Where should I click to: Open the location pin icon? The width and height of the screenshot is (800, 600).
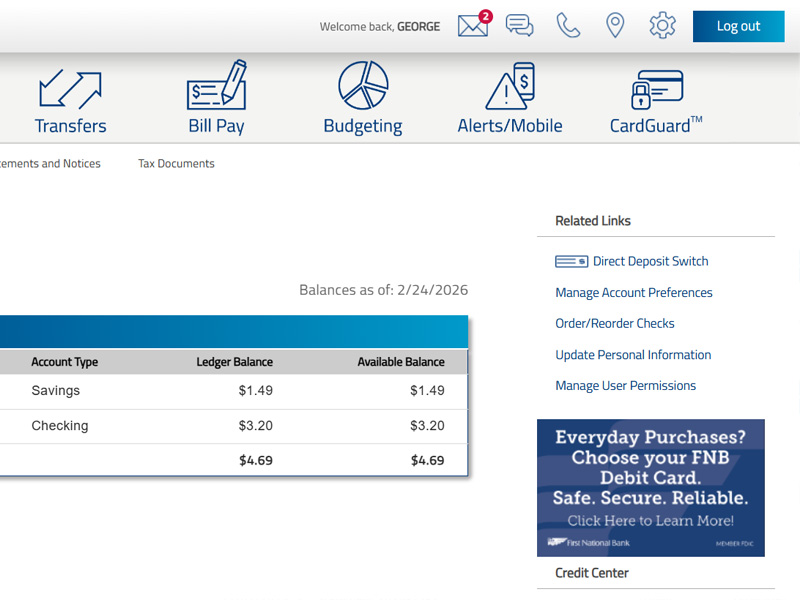click(615, 26)
